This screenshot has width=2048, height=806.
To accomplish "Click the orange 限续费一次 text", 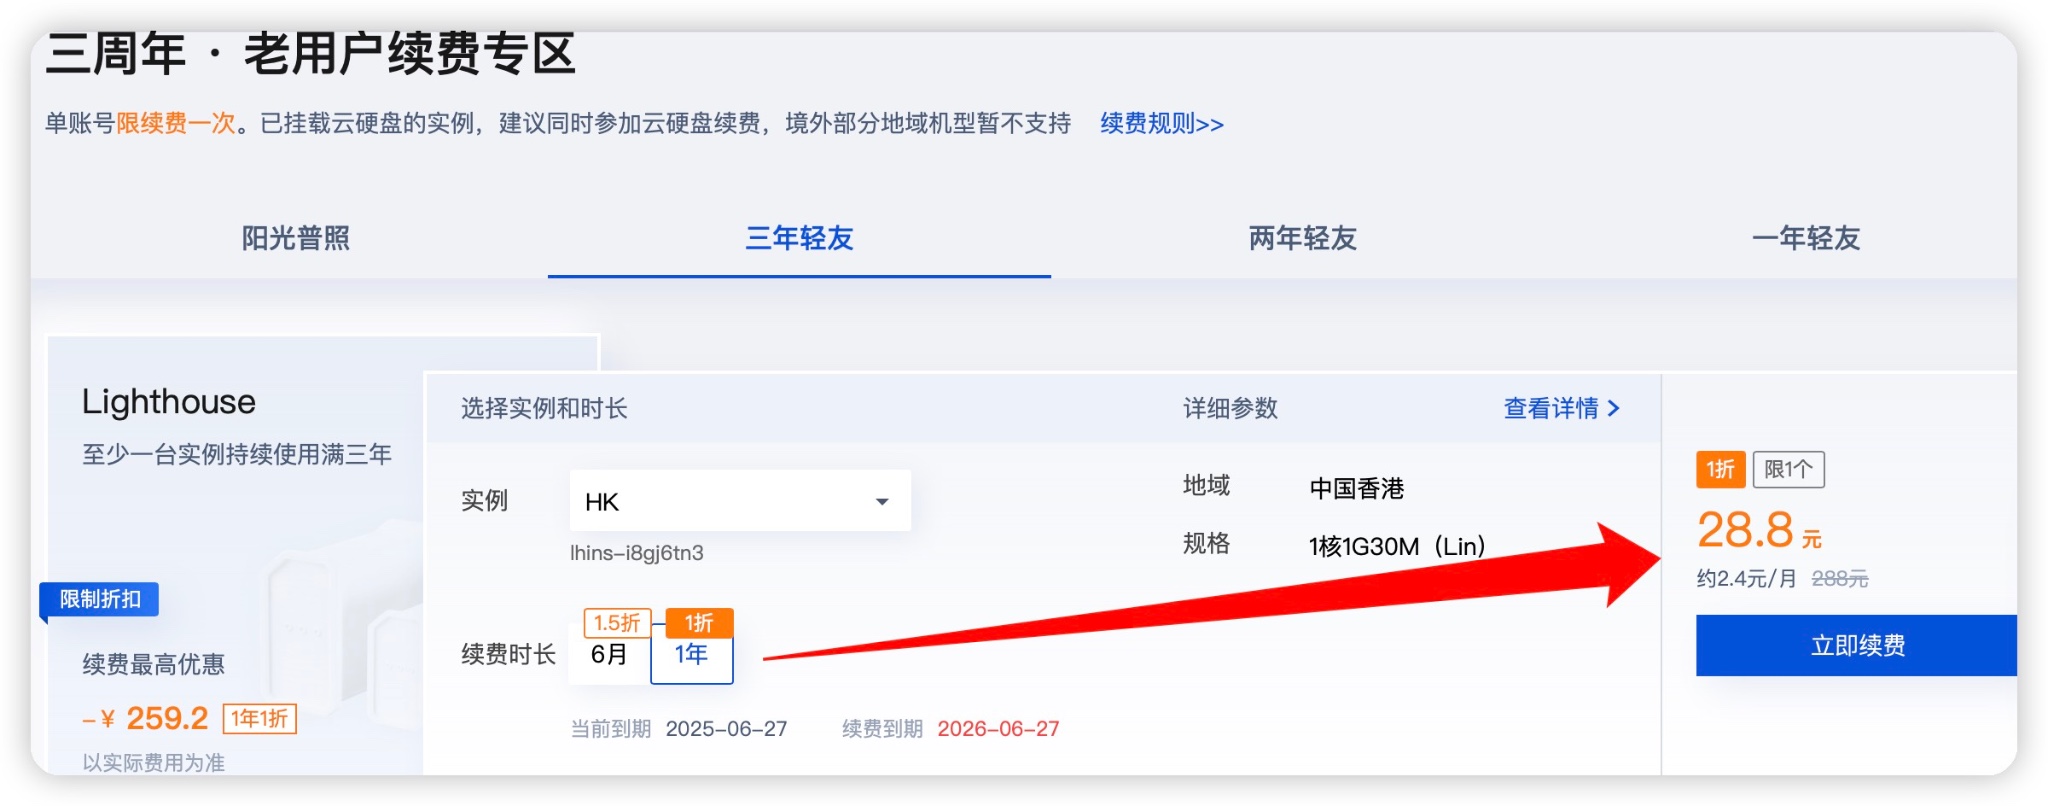I will 176,123.
